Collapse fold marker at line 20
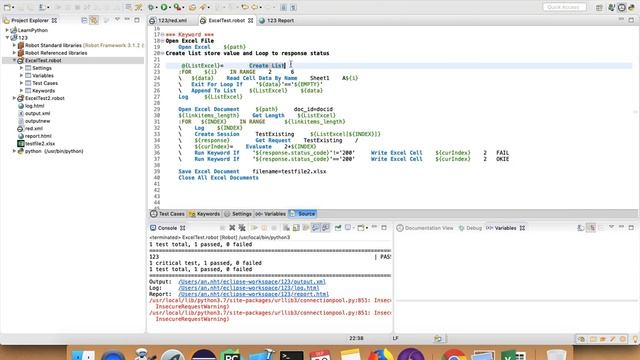Viewport: 640px width, 360px height. point(162,53)
